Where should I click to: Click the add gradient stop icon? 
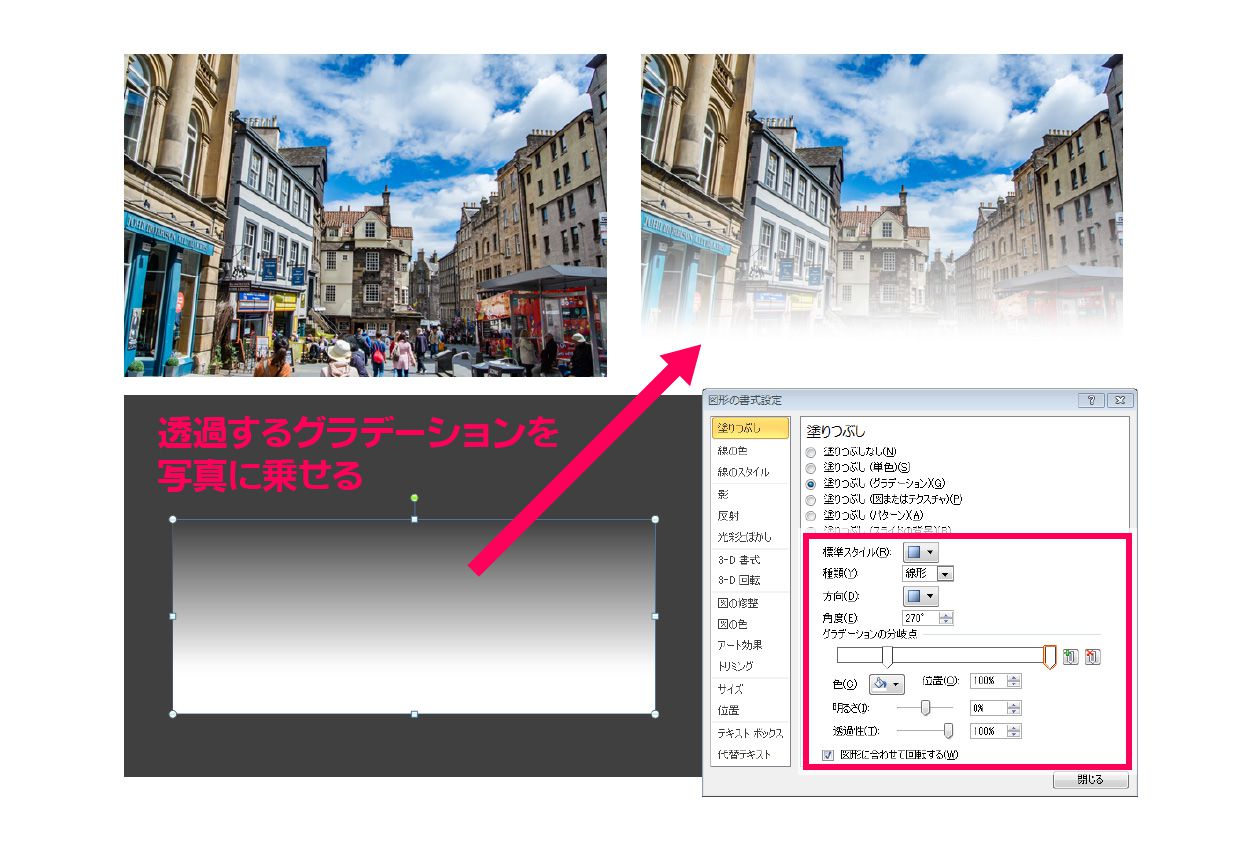pos(1070,654)
